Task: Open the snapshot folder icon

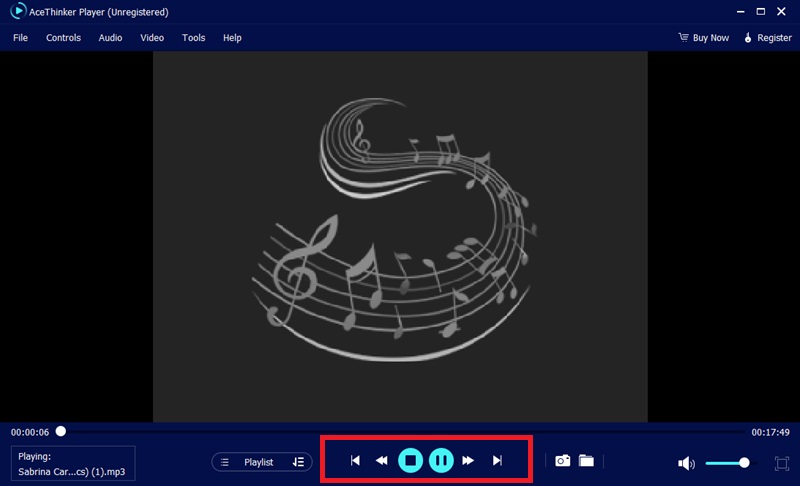Action: 586,461
